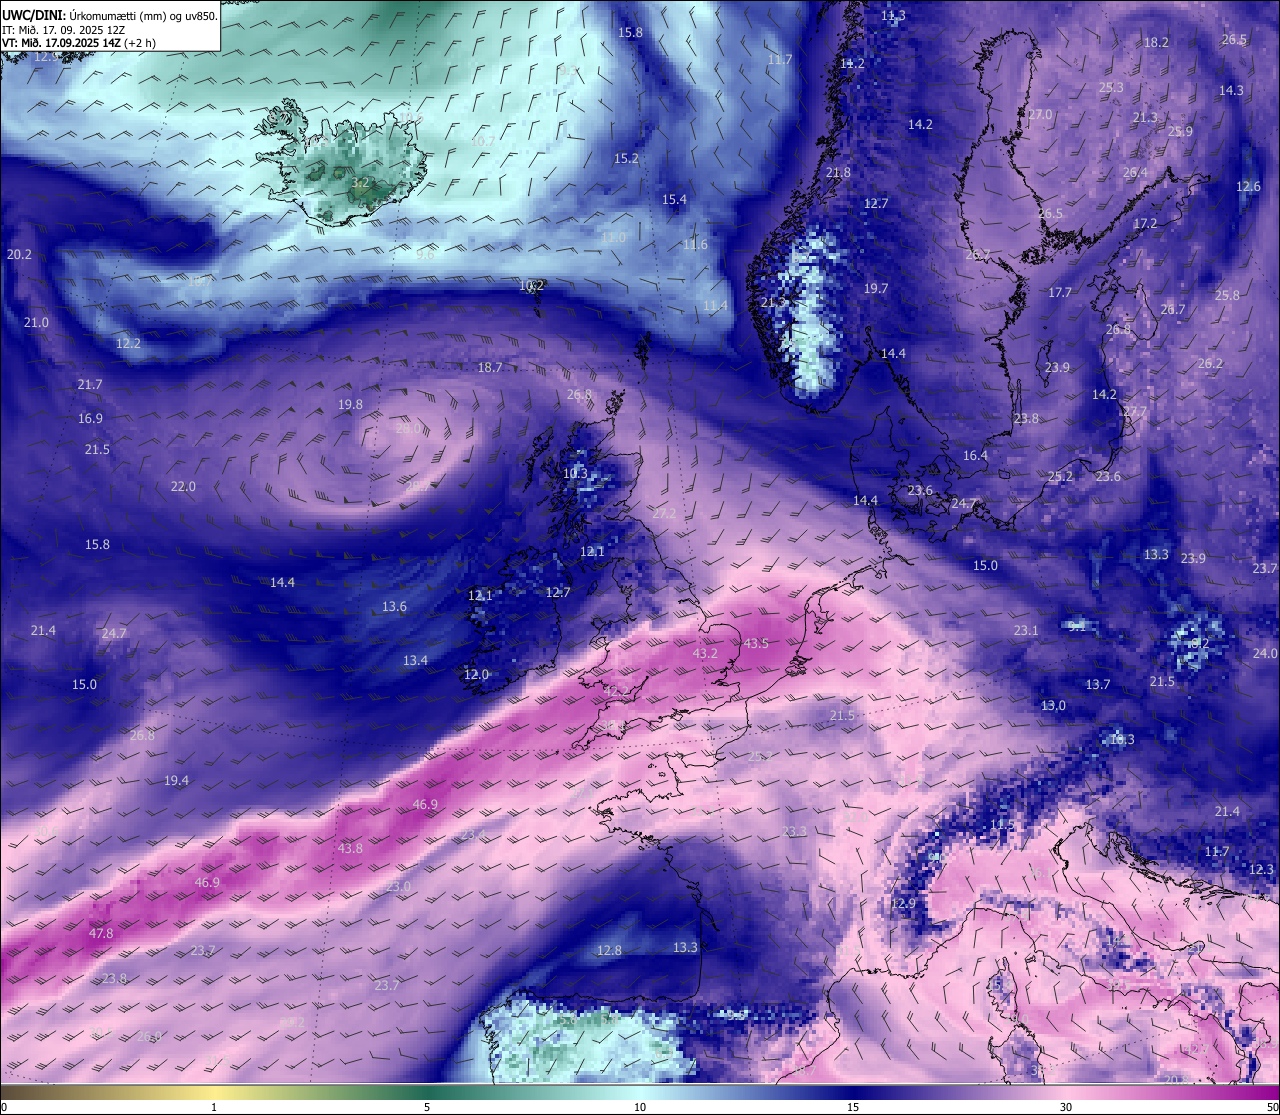This screenshot has width=1280, height=1115.
Task: Click the 11.6 value on the map
Action: click(x=695, y=244)
